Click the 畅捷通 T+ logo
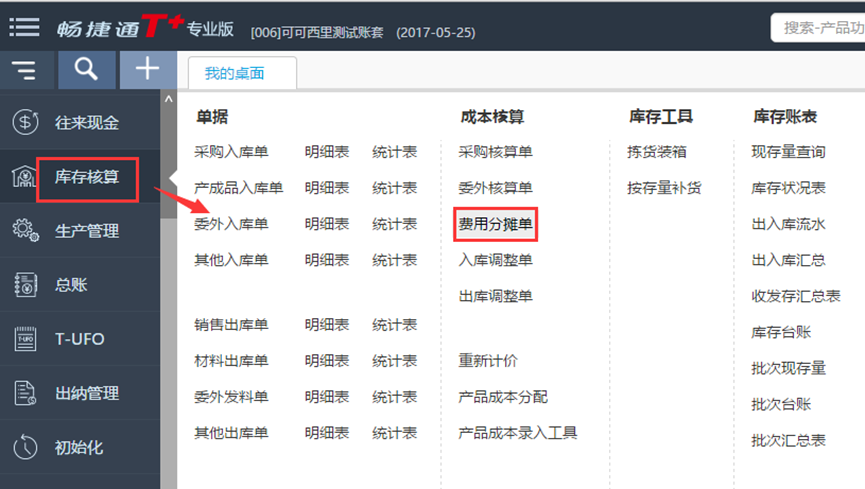The width and height of the screenshot is (865, 489). point(120,26)
